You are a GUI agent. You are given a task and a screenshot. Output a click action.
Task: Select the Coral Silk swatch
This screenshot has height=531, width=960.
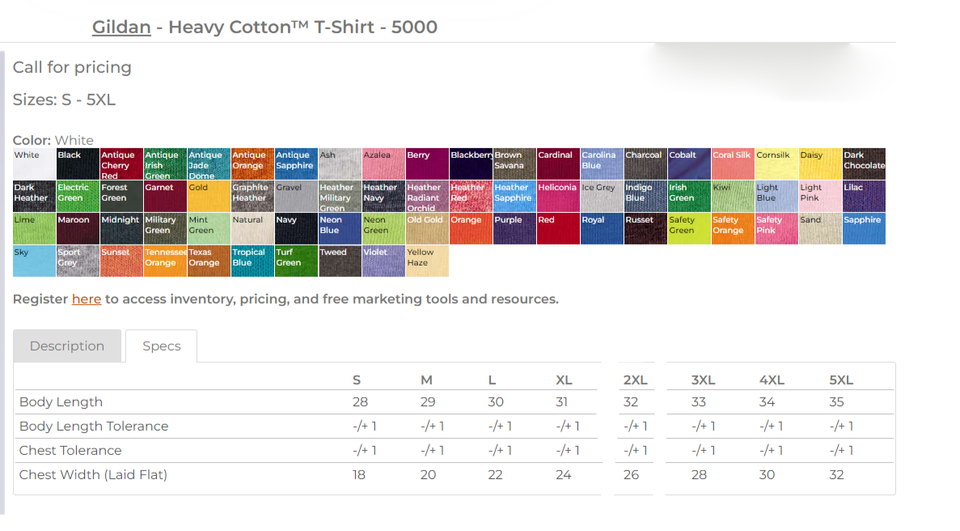pos(732,164)
